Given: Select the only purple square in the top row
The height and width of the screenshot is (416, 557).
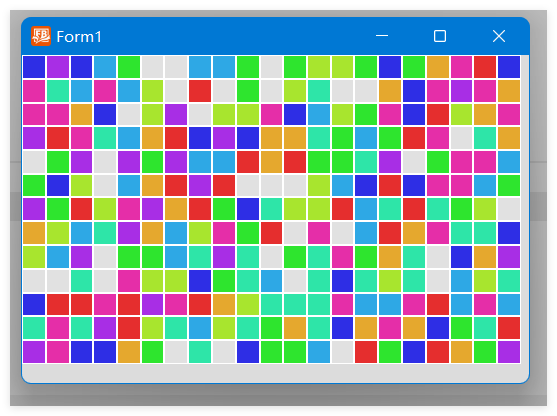Looking at the screenshot, I should pyautogui.click(x=58, y=67).
